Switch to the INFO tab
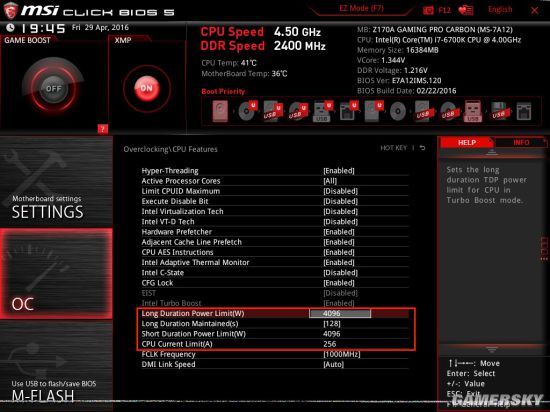The image size is (550, 412). click(521, 143)
